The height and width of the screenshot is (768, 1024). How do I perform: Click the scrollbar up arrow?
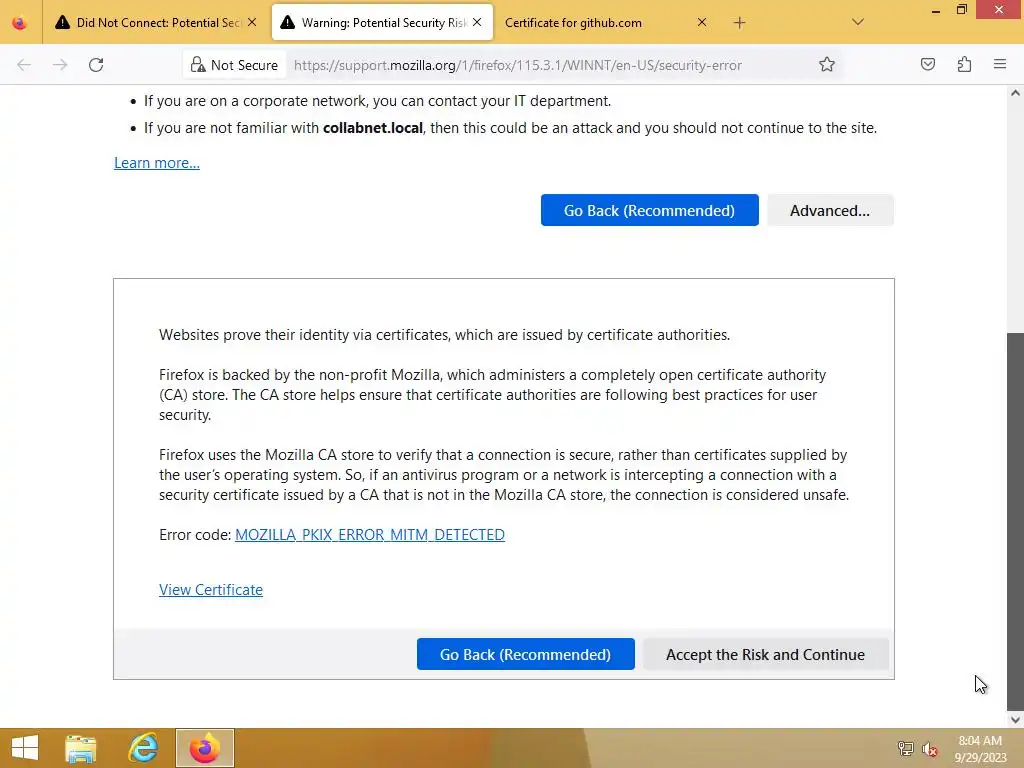click(x=1015, y=93)
